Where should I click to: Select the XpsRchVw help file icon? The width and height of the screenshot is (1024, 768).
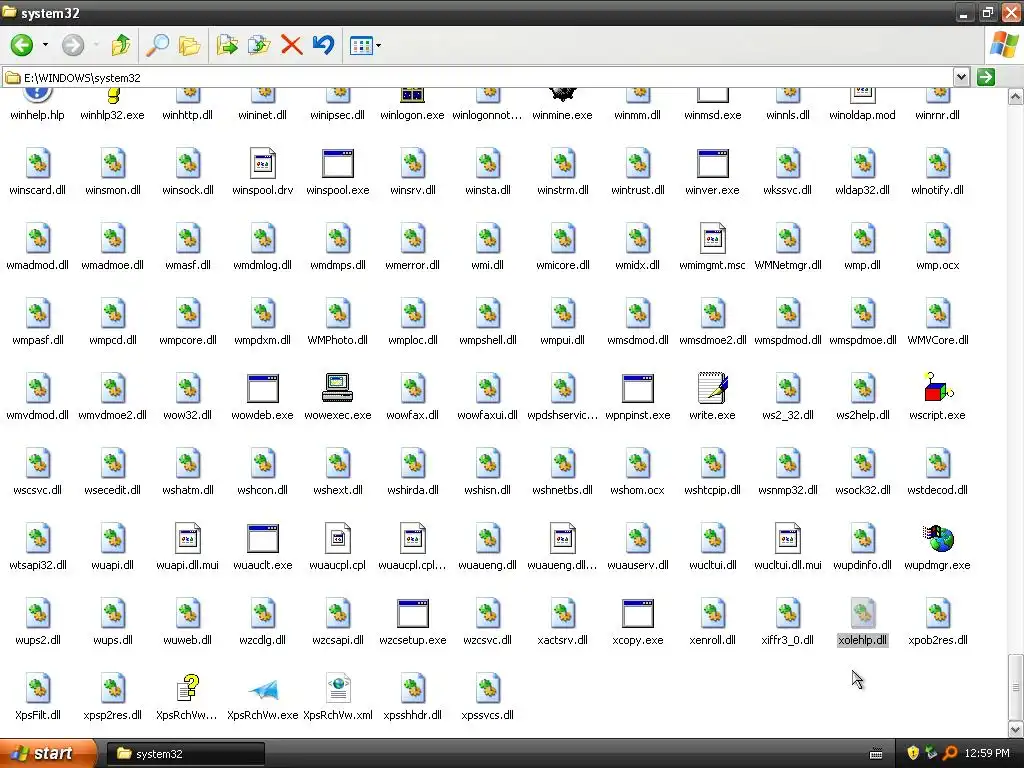click(x=188, y=688)
